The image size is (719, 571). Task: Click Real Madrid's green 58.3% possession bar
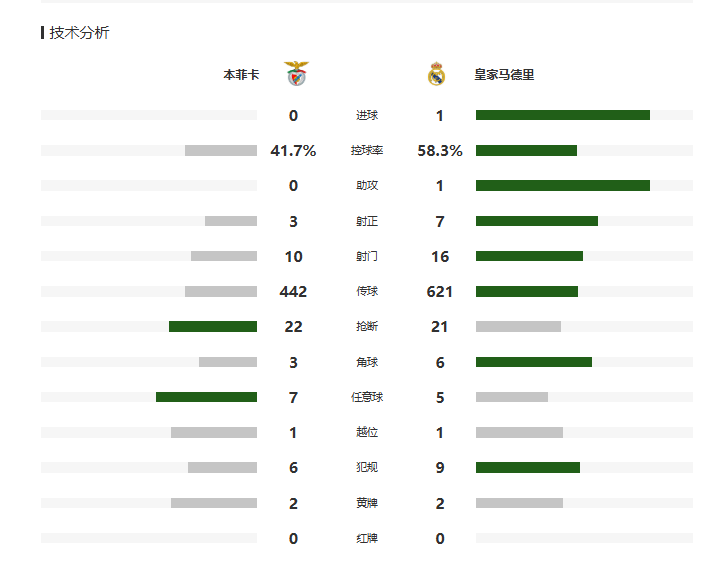point(526,151)
